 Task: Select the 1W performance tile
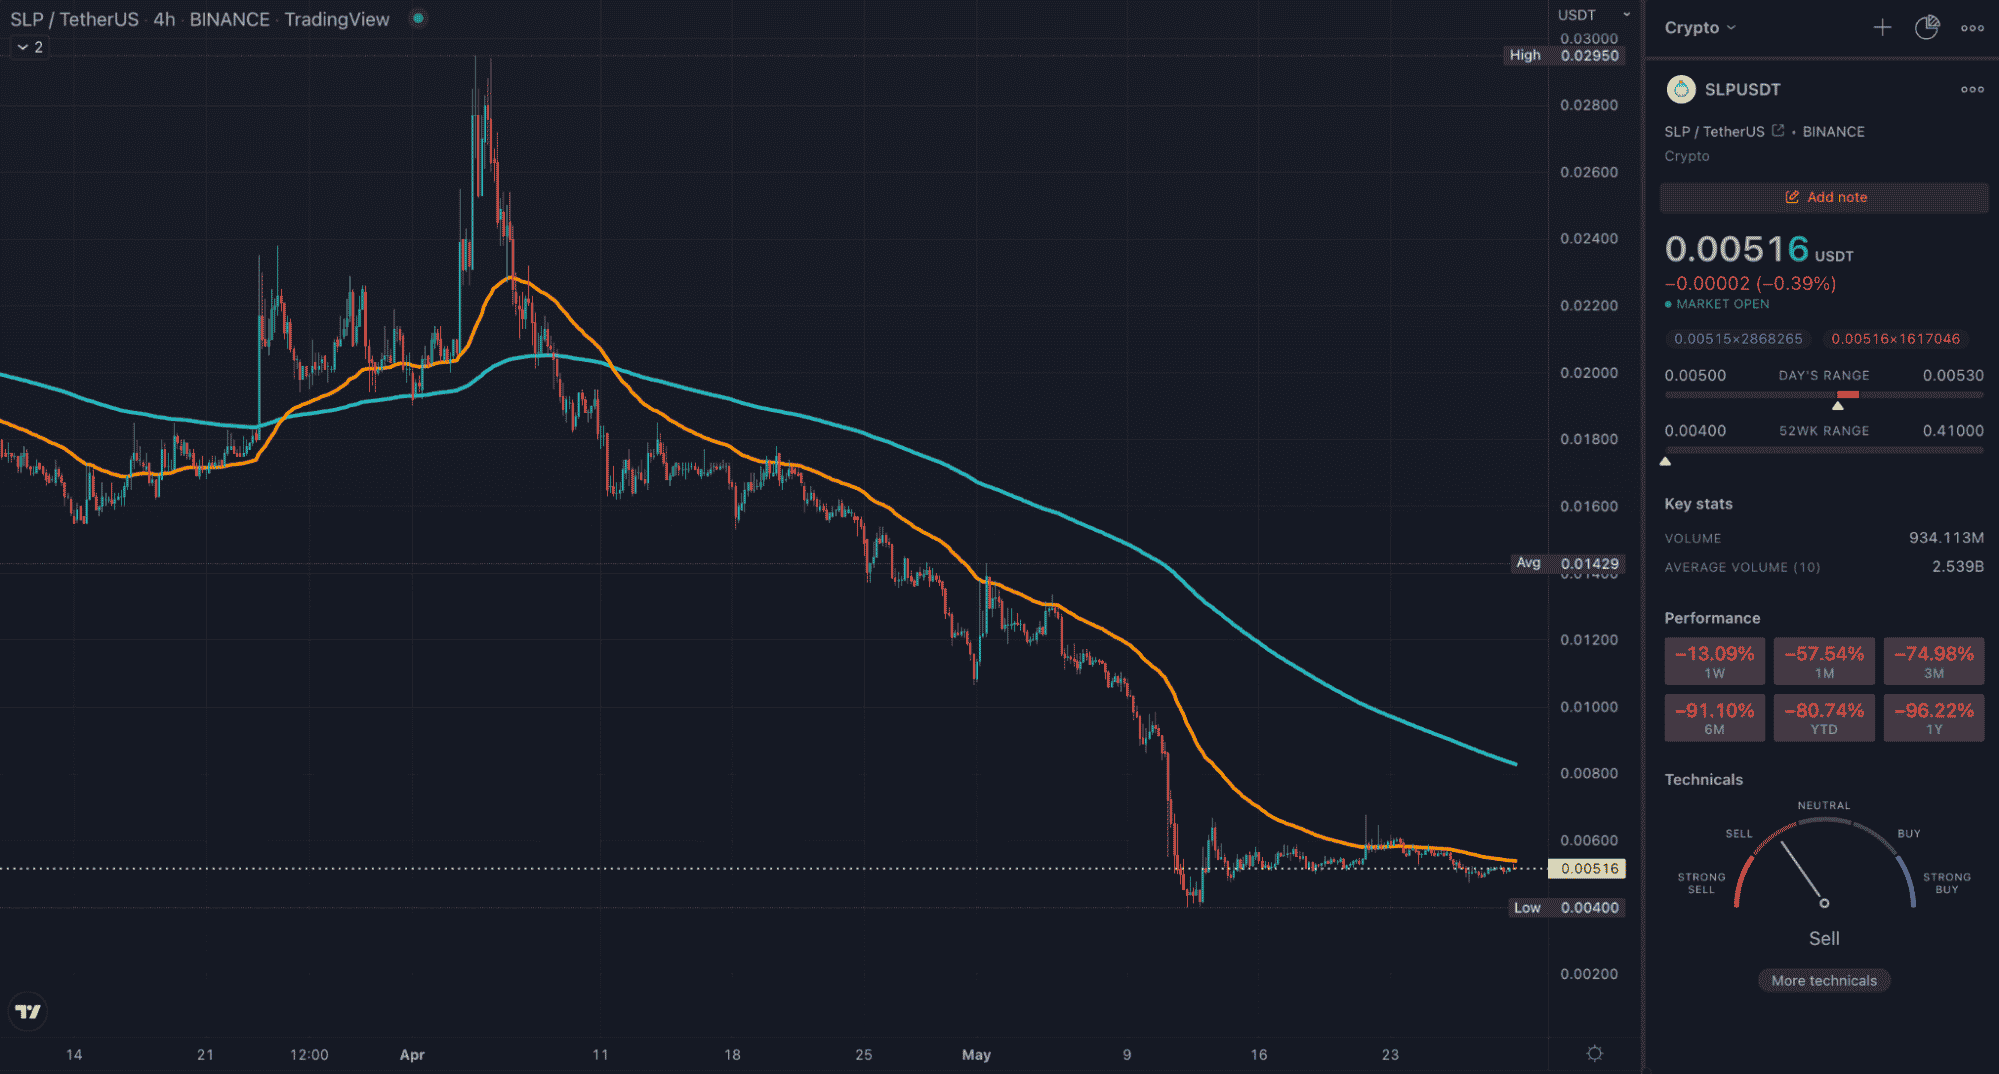[1714, 661]
